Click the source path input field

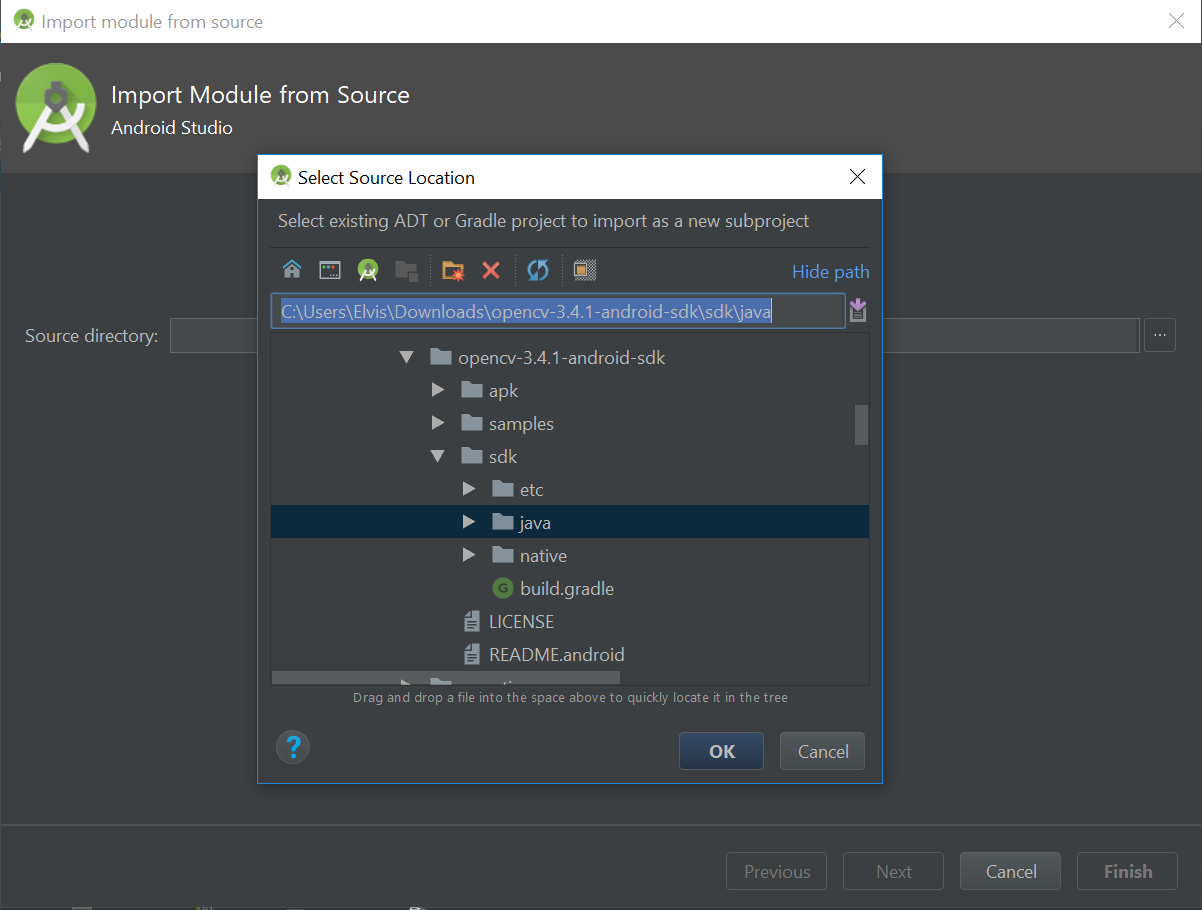click(x=560, y=311)
